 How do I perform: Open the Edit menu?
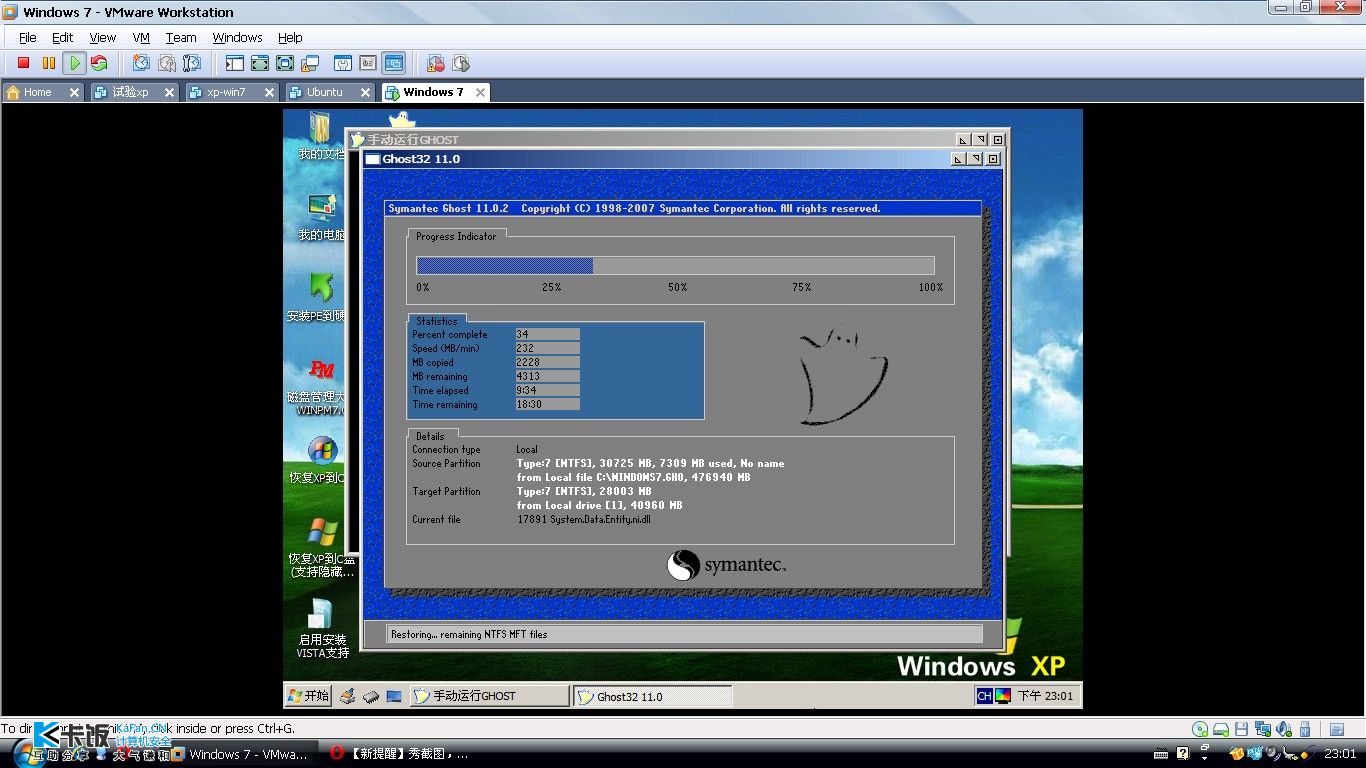62,37
